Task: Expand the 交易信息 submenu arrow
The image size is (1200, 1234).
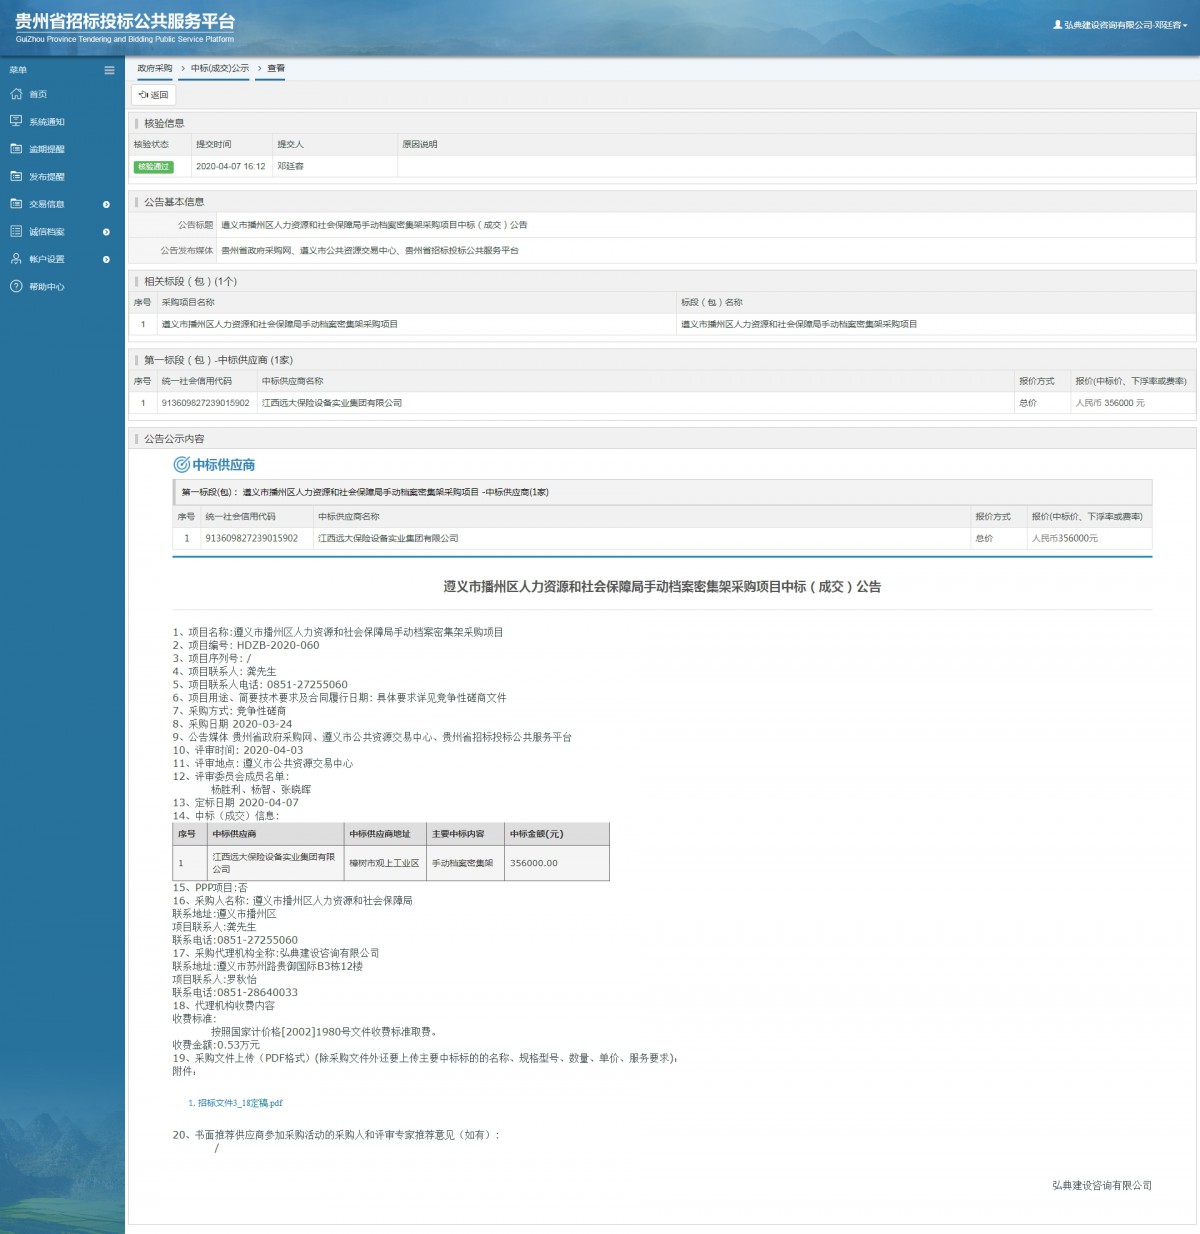Action: (x=106, y=204)
